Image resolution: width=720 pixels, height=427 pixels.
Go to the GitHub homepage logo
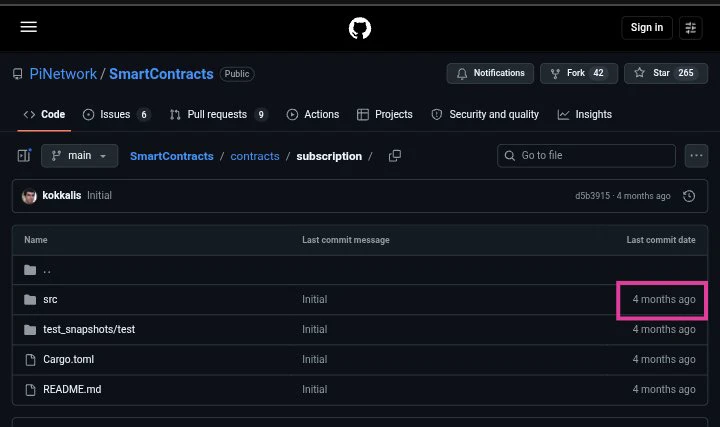[x=360, y=28]
